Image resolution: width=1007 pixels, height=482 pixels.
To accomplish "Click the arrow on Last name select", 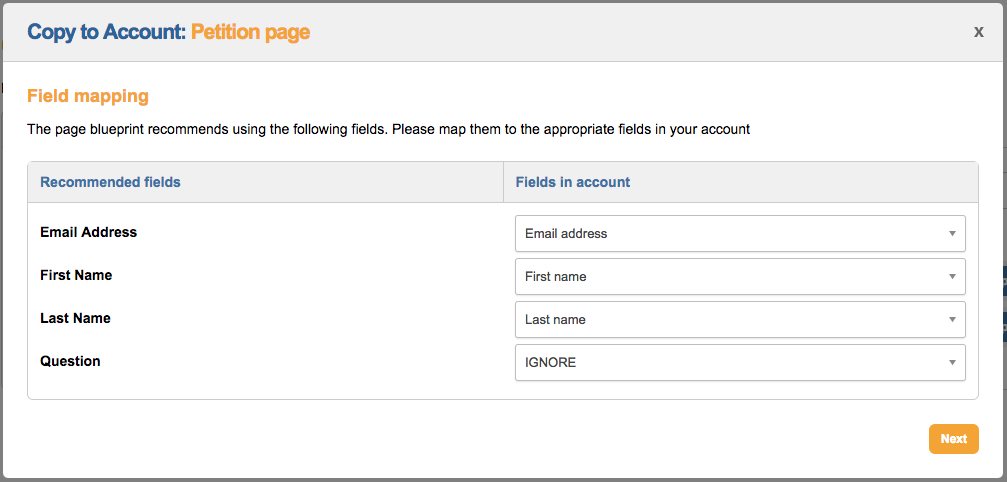I will point(952,320).
